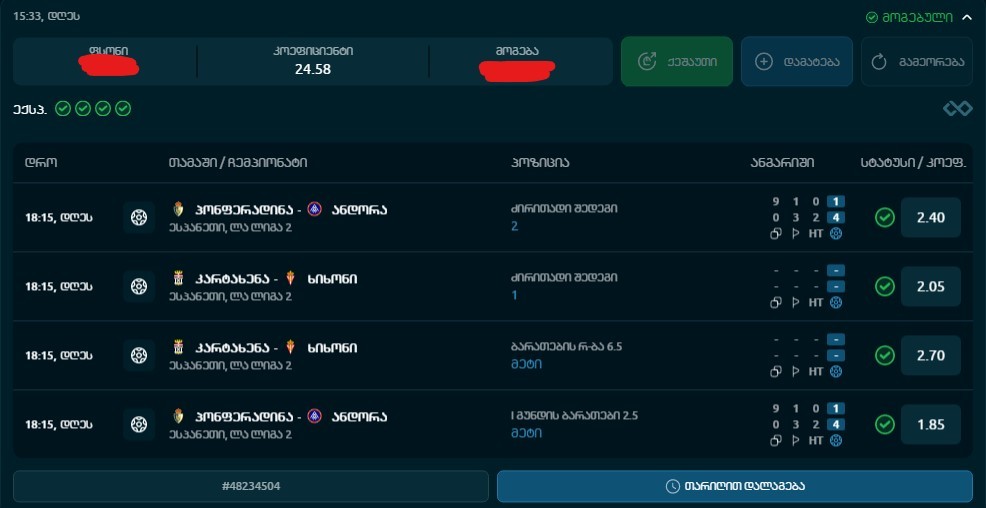This screenshot has height=508, width=986.
Task: Click the ხიხონი club crest in the 2.05 odds row
Action: [290, 278]
